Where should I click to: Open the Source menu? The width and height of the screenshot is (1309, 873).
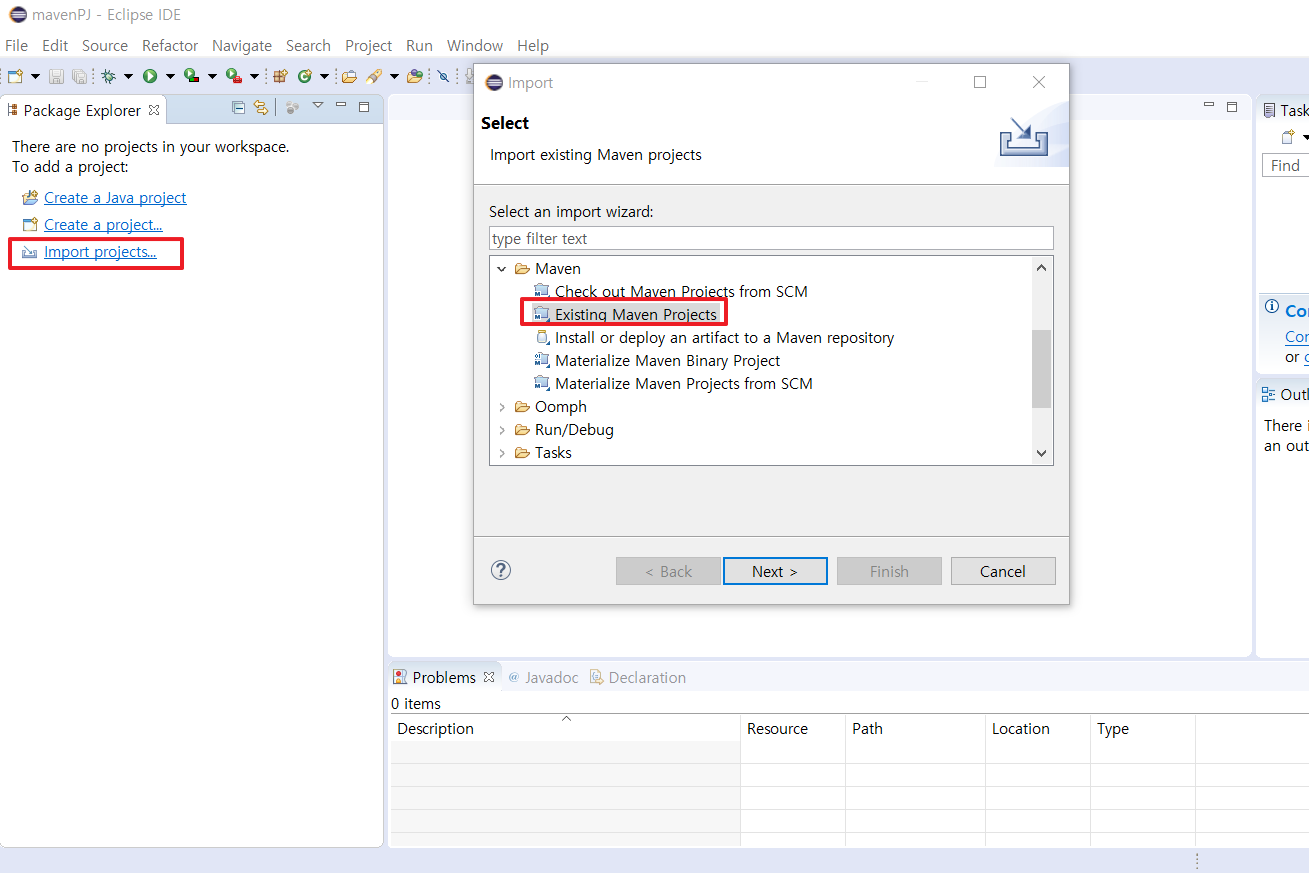(x=105, y=45)
